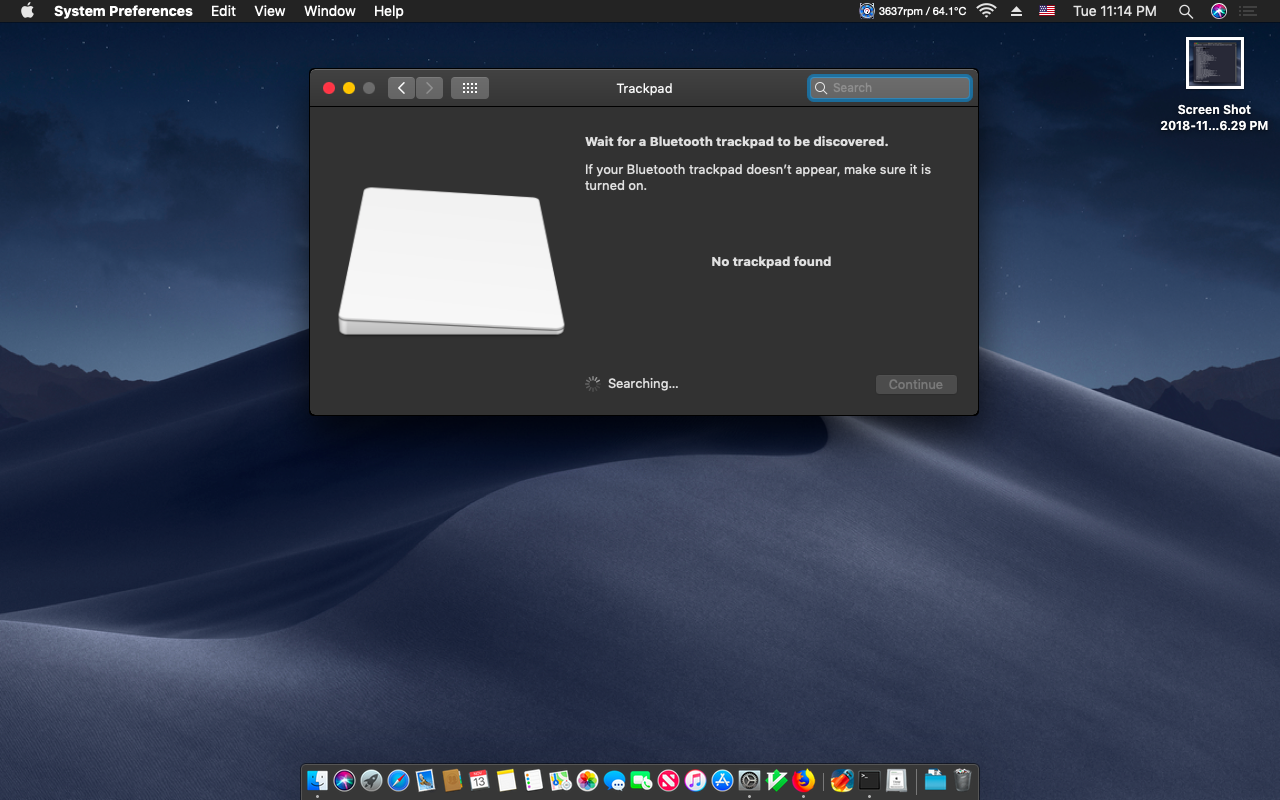Open the View menu
The width and height of the screenshot is (1280, 800).
270,11
